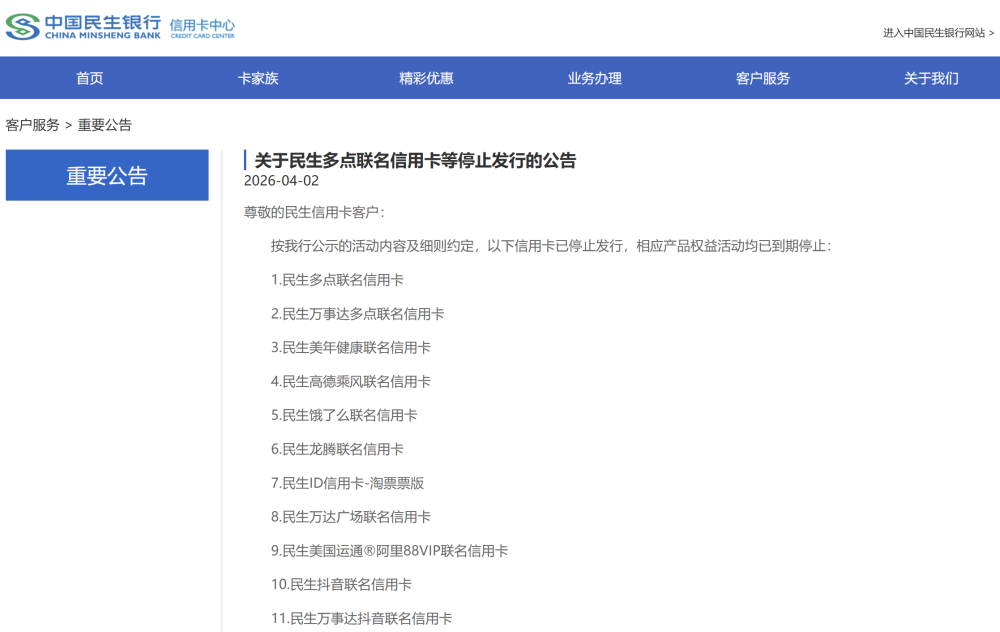Open the 客户服务 customer service menu
1000x632 pixels.
point(760,77)
